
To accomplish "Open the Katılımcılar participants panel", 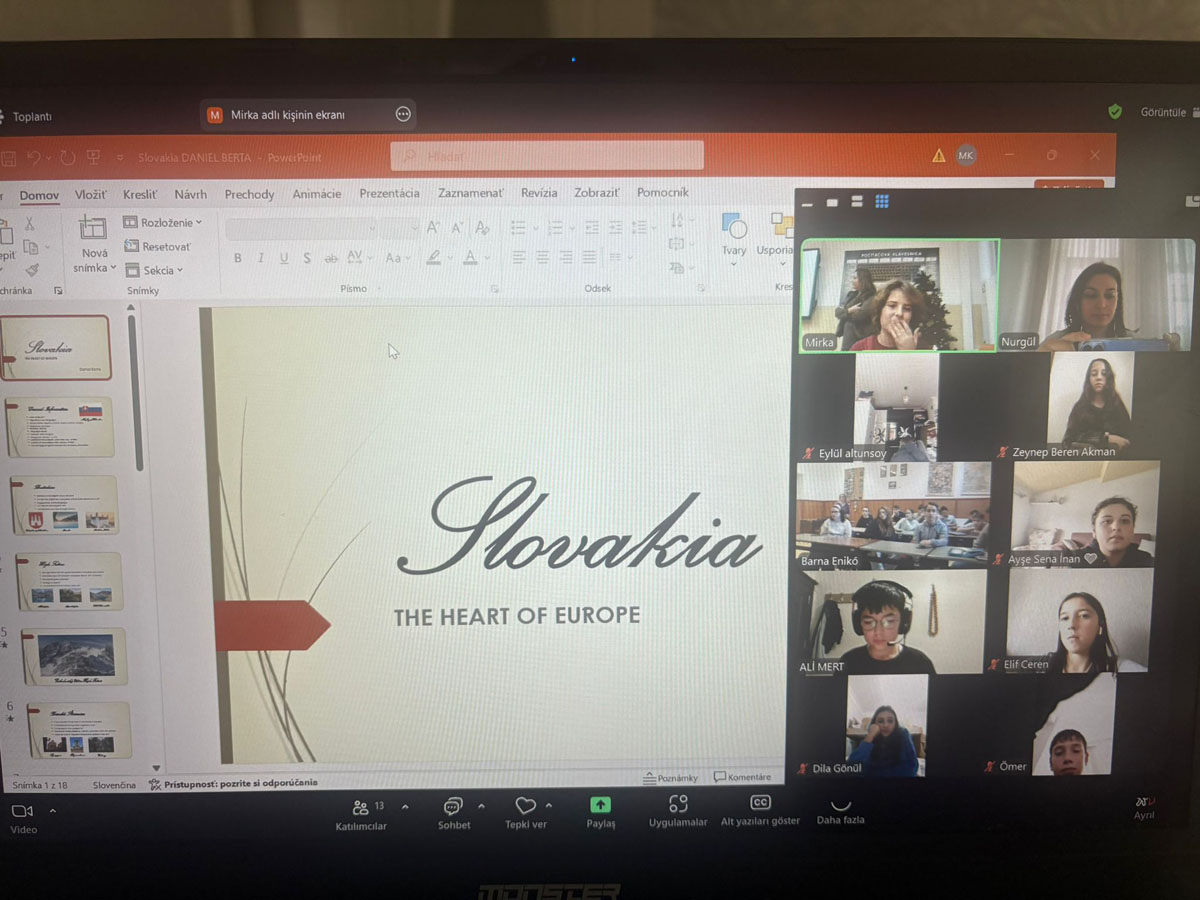I will [x=361, y=807].
